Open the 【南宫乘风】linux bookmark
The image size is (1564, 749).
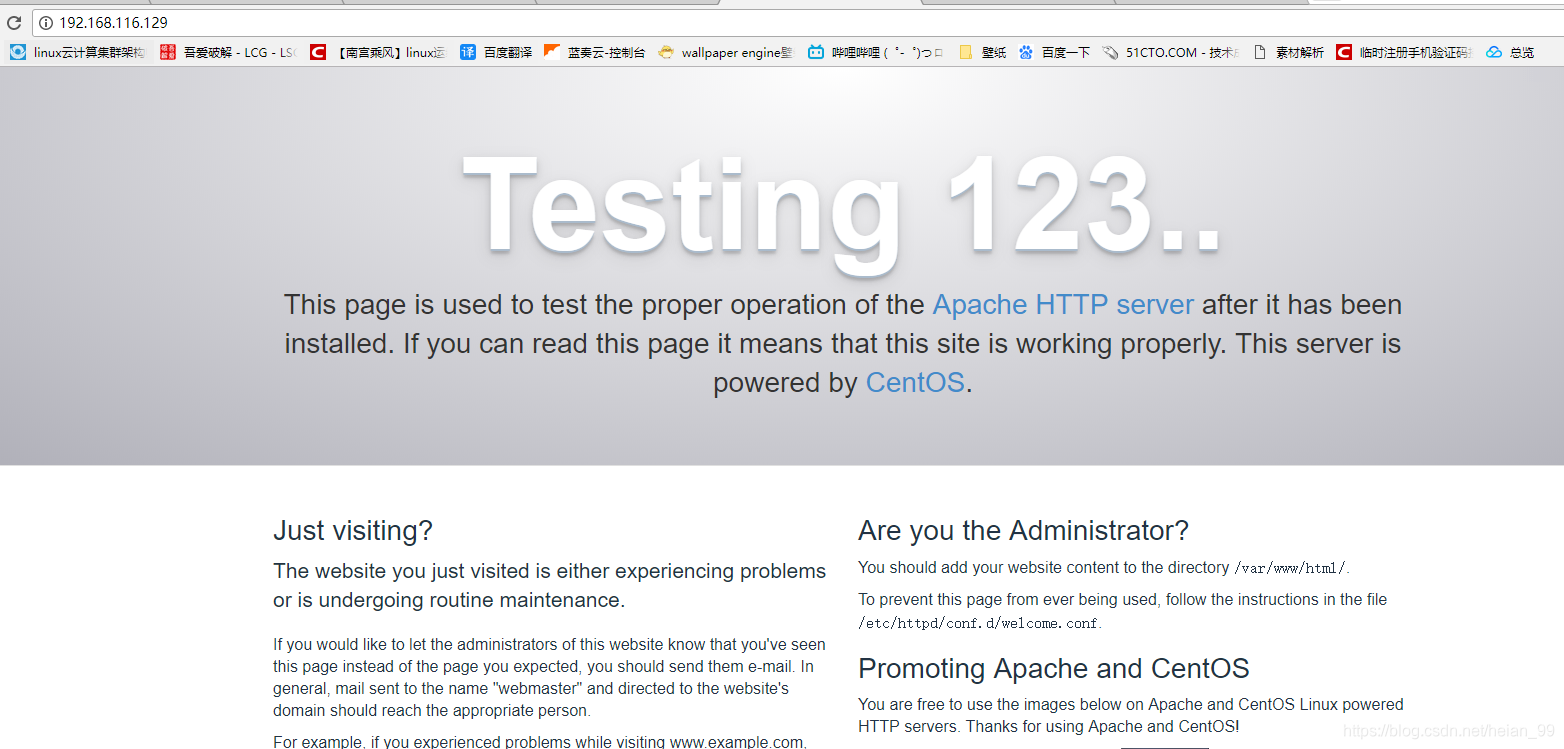tap(378, 52)
